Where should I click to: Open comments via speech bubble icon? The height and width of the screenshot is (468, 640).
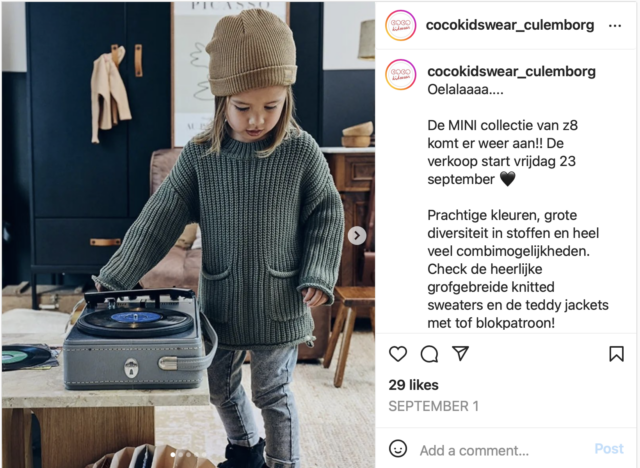click(x=429, y=354)
